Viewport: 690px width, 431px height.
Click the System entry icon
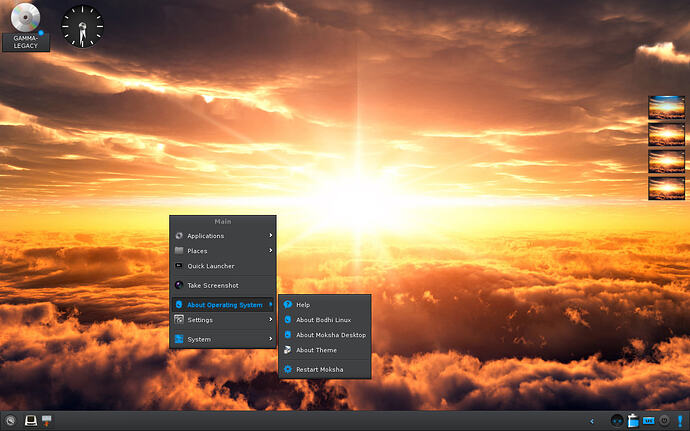click(x=179, y=339)
